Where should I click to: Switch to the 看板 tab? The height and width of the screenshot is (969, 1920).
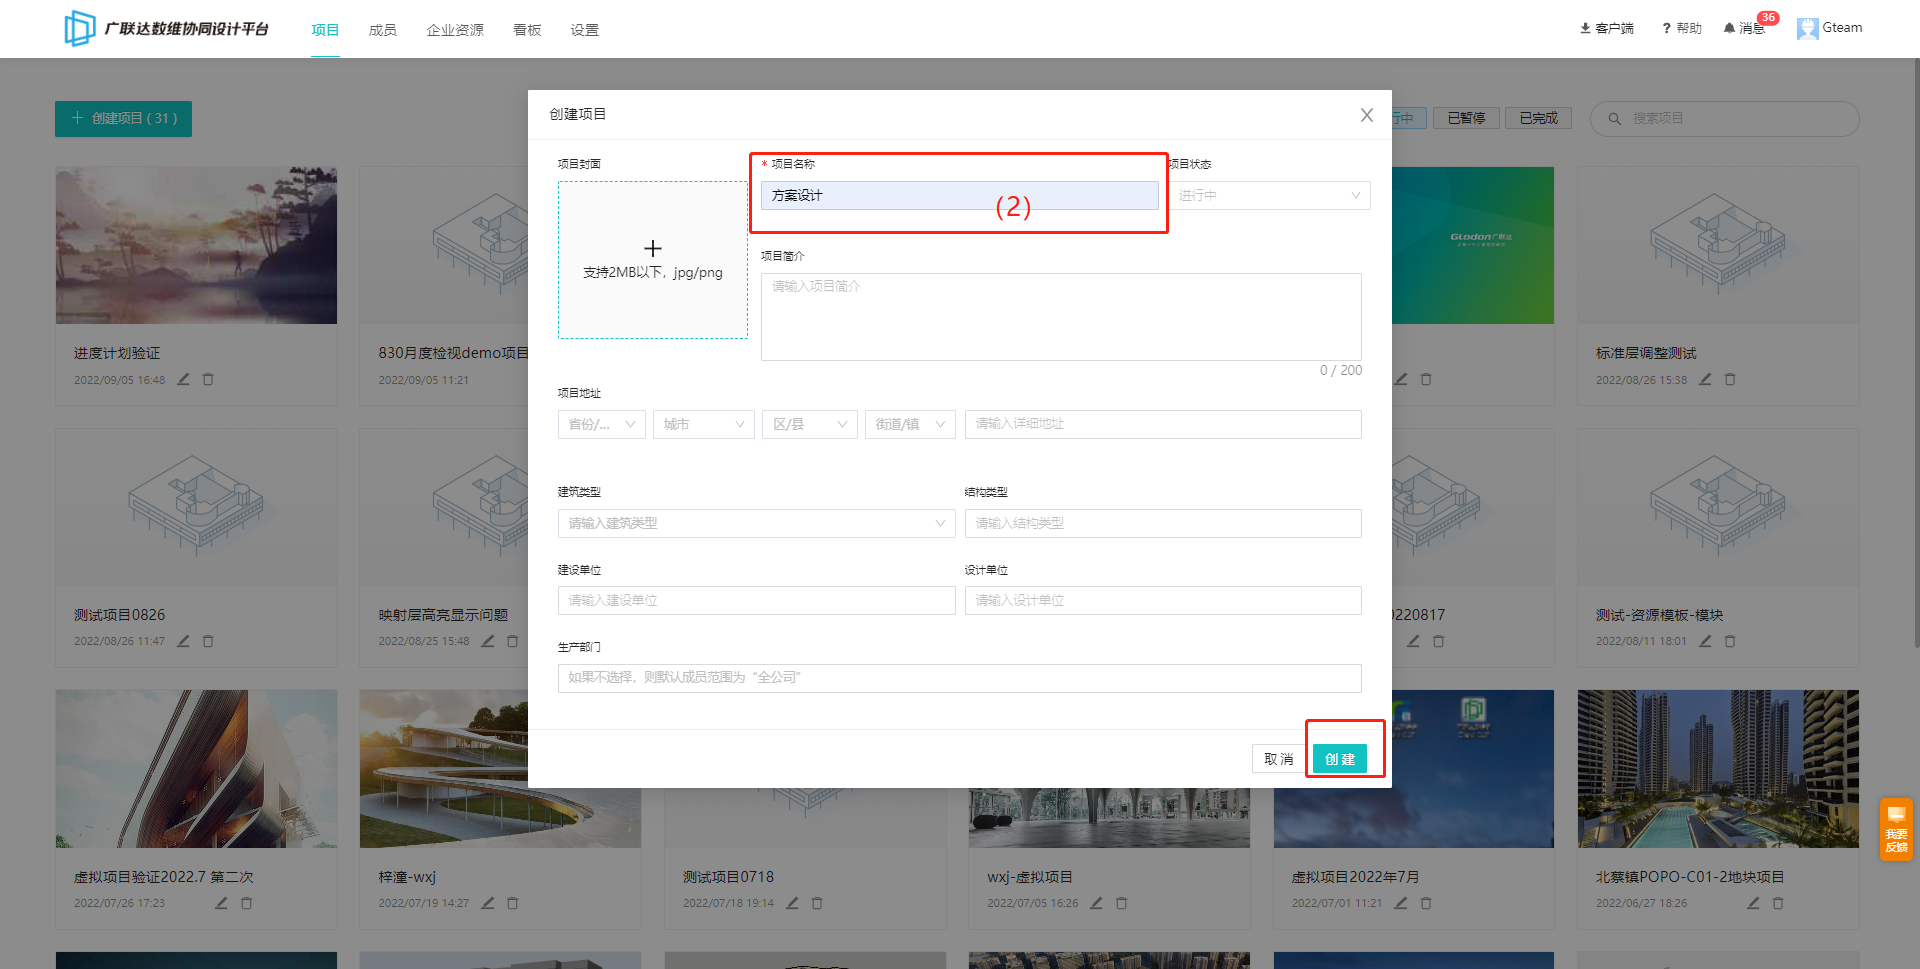(527, 30)
